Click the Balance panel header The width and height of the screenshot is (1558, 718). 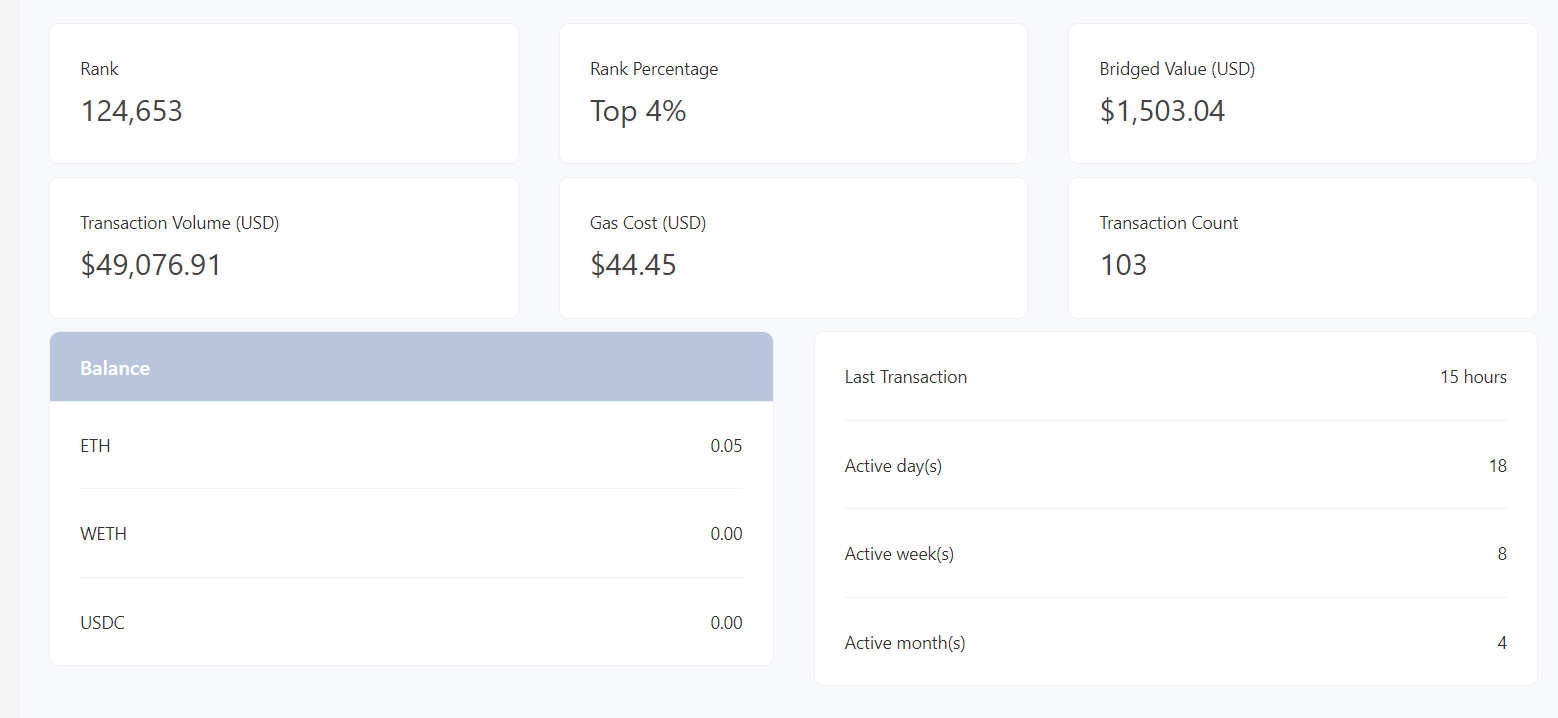(411, 366)
